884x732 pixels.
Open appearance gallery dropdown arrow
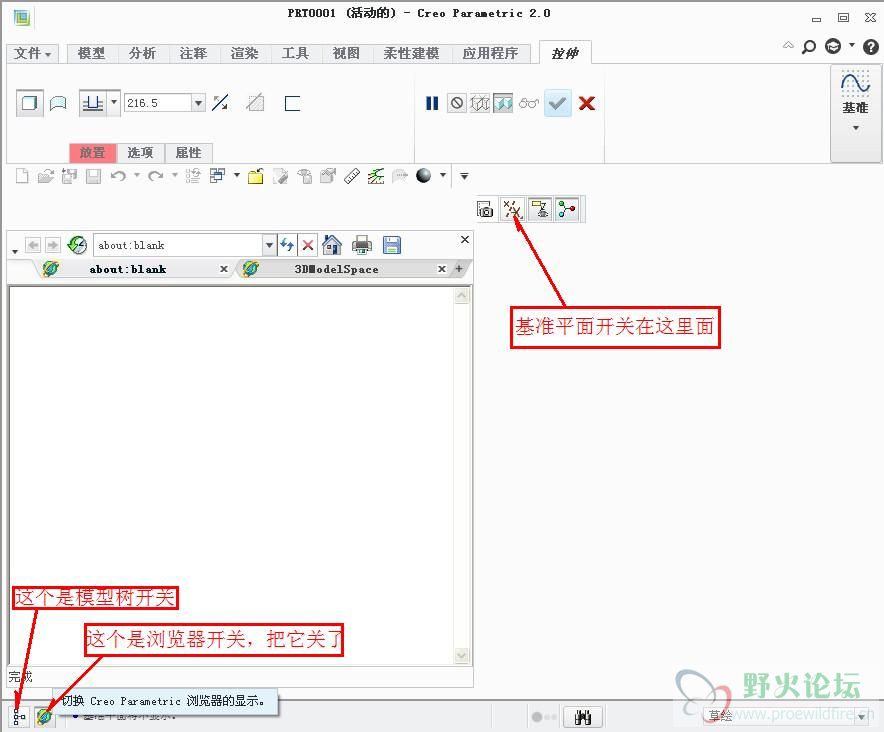tap(443, 175)
